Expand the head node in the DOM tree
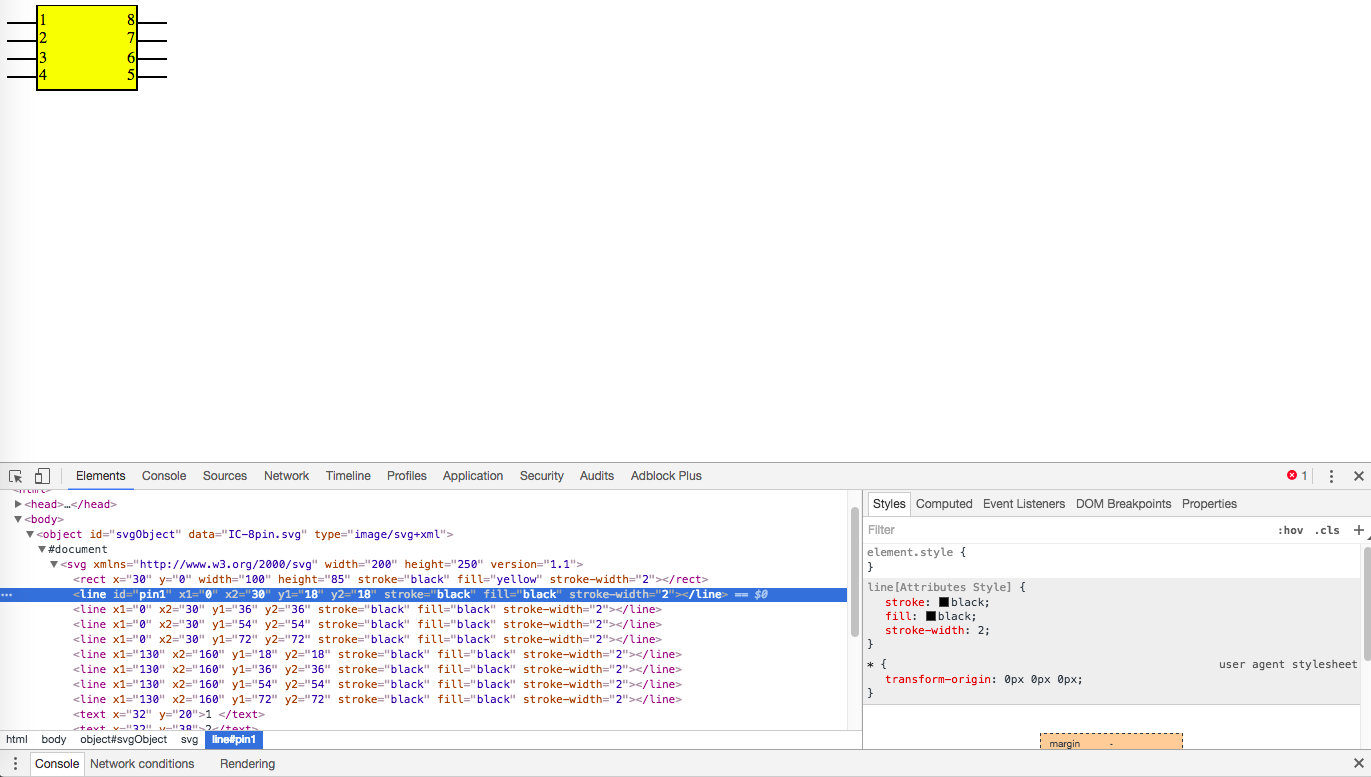 tap(18, 504)
